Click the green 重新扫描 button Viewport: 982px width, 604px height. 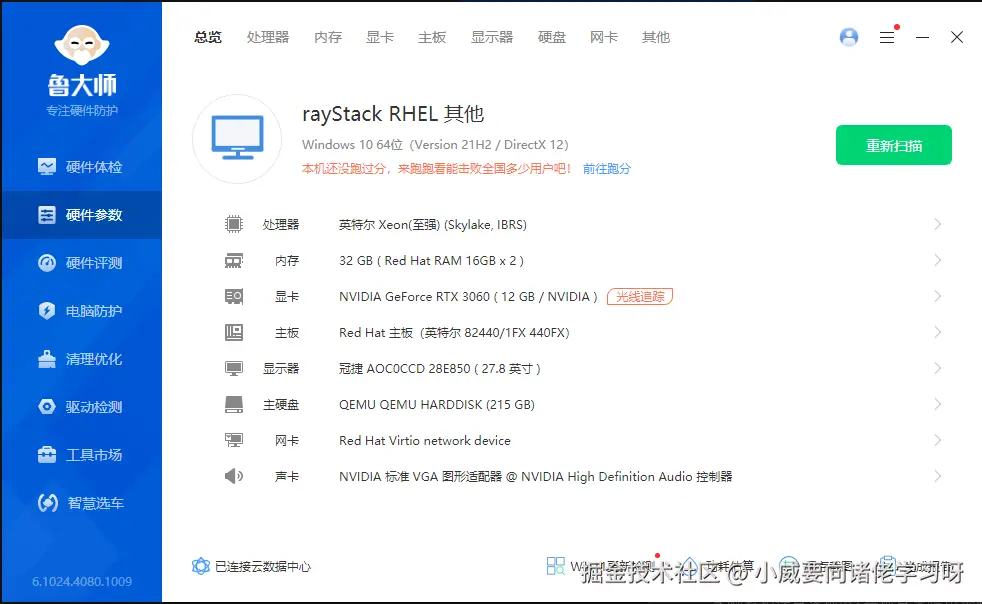coord(894,145)
